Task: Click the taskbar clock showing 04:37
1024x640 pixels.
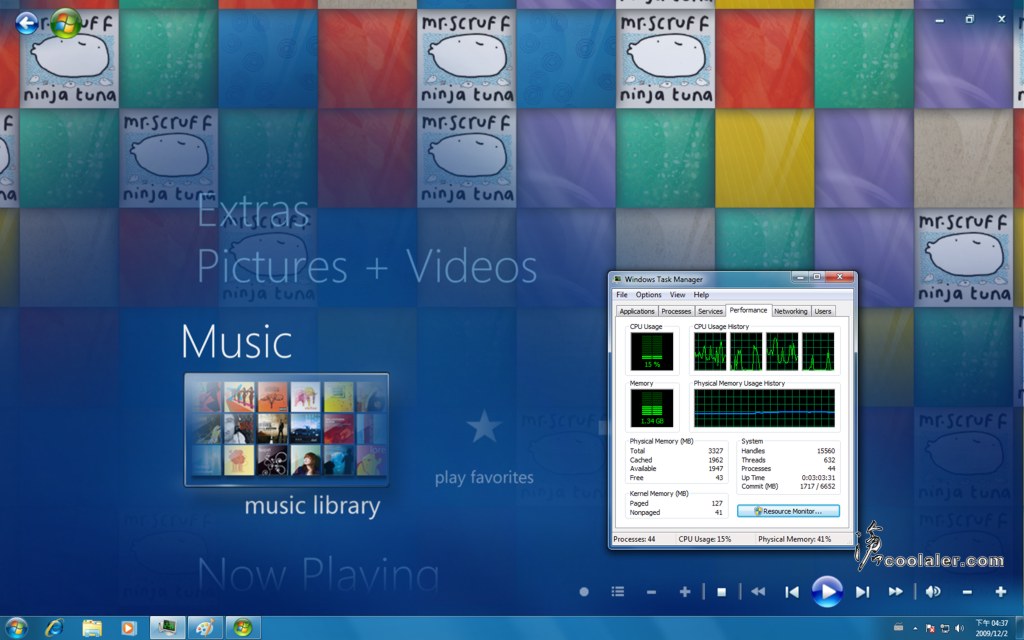Action: [x=991, y=628]
